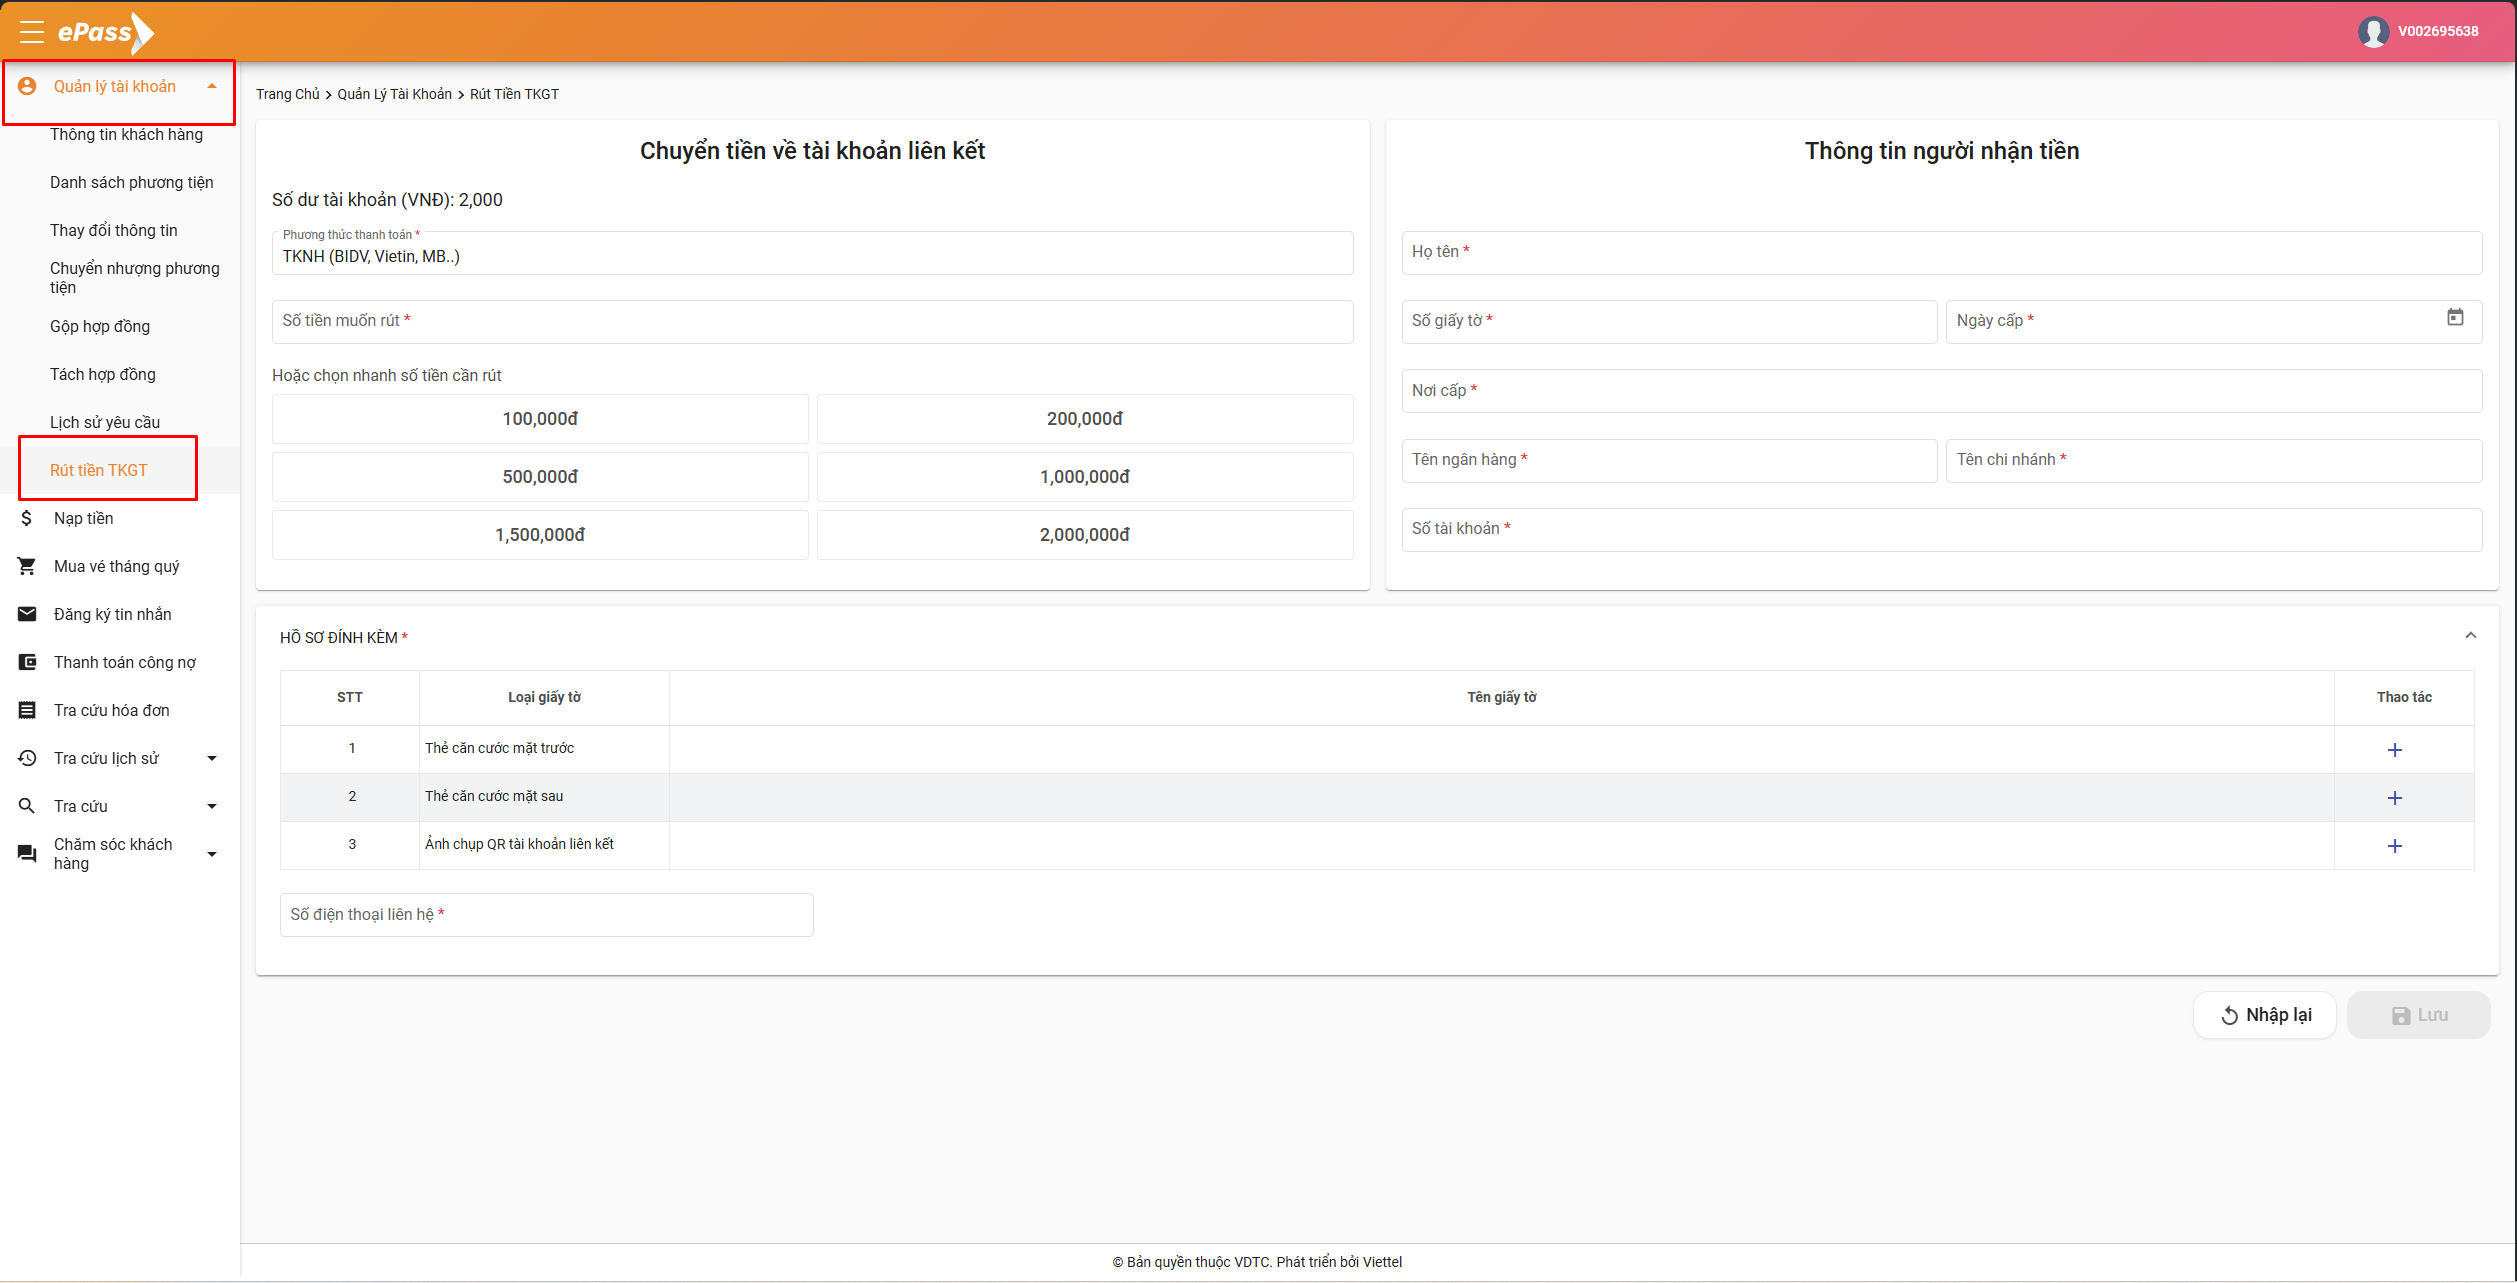Click the hamburger menu icon
This screenshot has height=1283, width=2517.
[x=31, y=32]
